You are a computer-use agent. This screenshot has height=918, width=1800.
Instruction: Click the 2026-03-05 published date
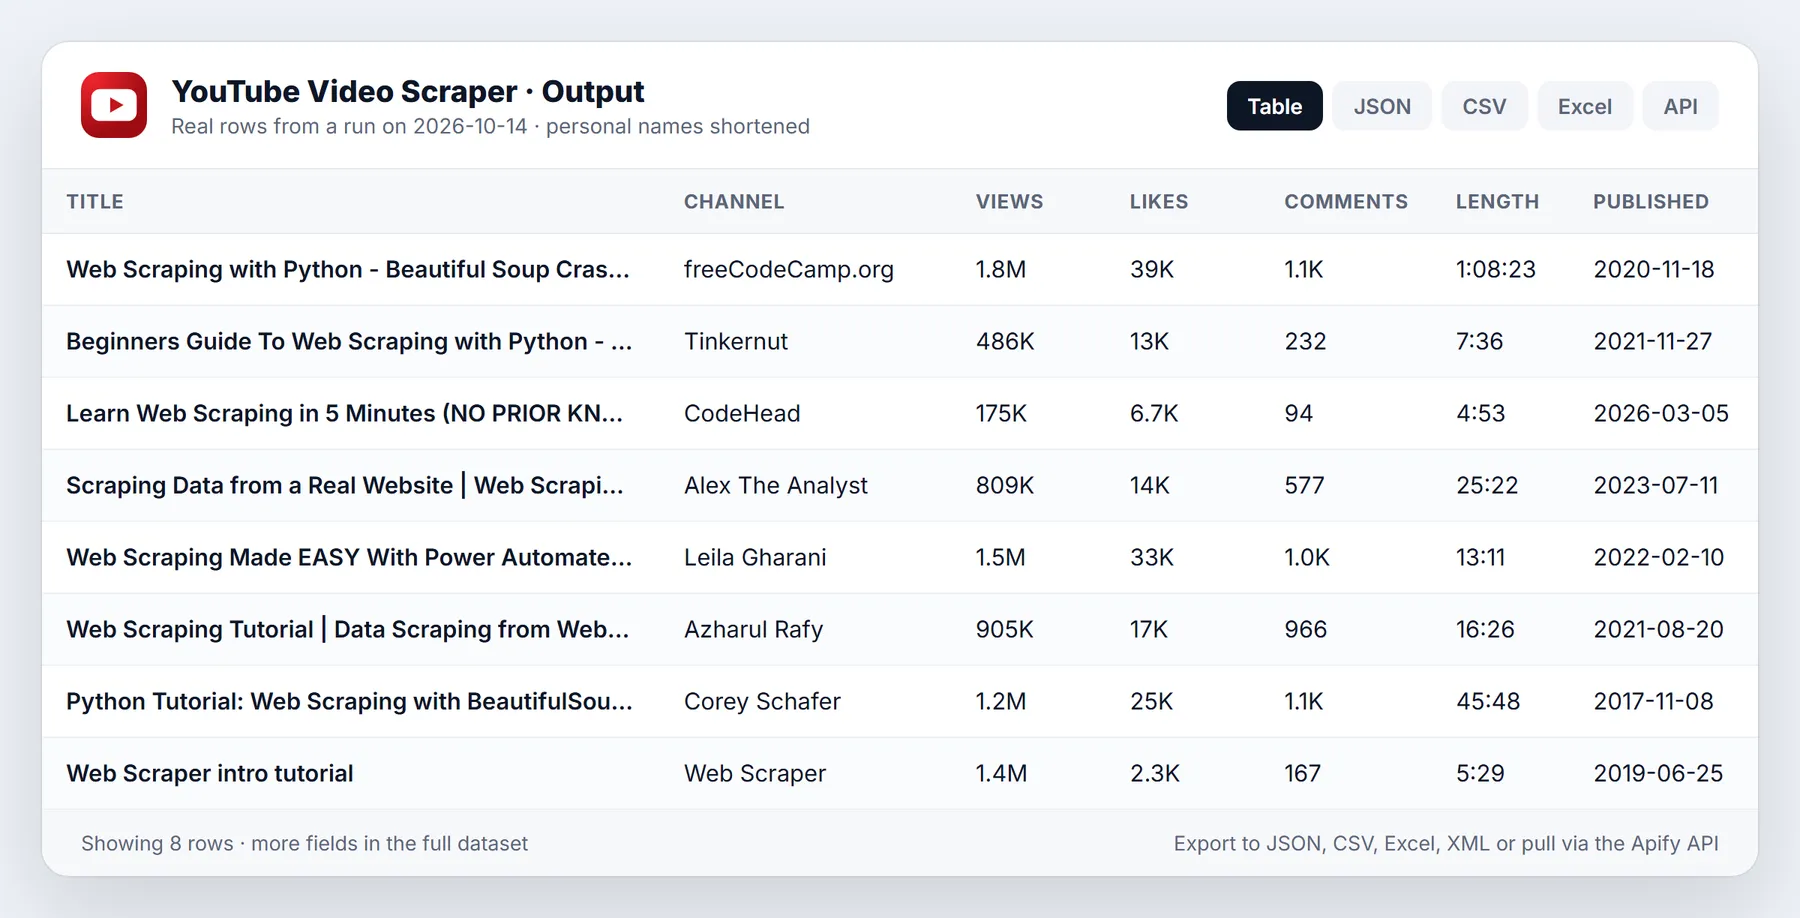tap(1661, 414)
